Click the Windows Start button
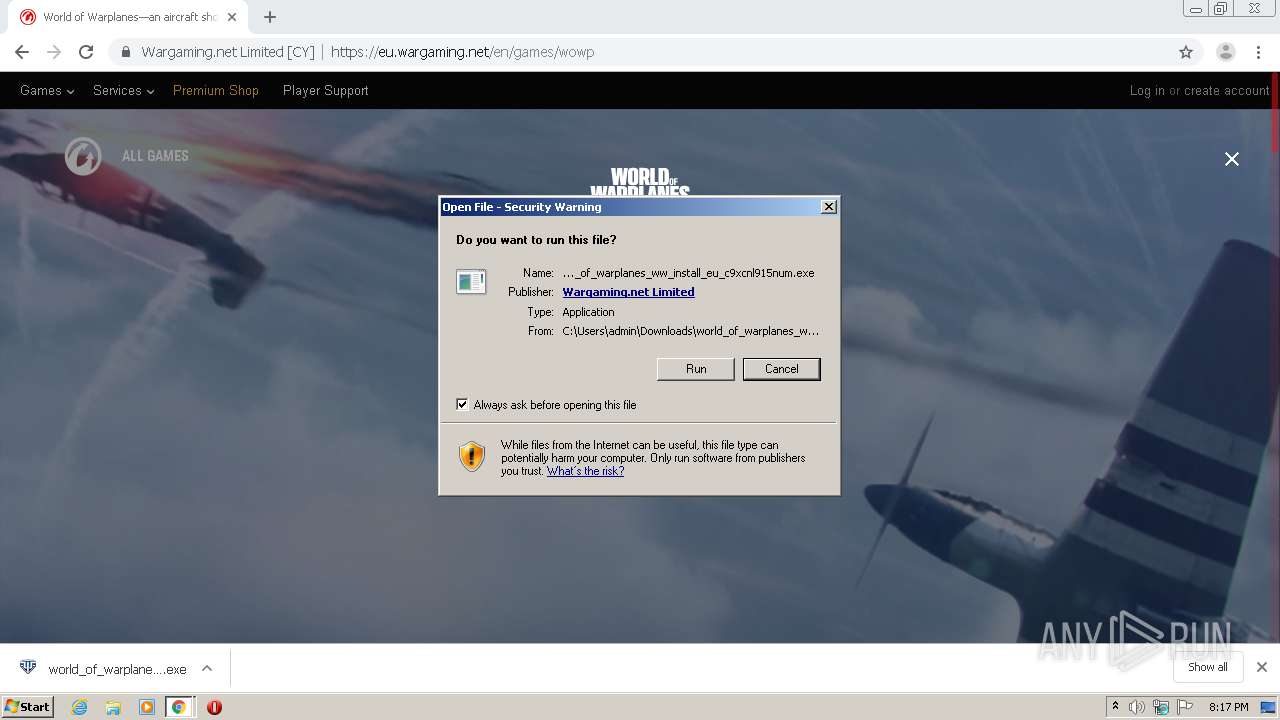This screenshot has height=720, width=1280. (x=27, y=707)
